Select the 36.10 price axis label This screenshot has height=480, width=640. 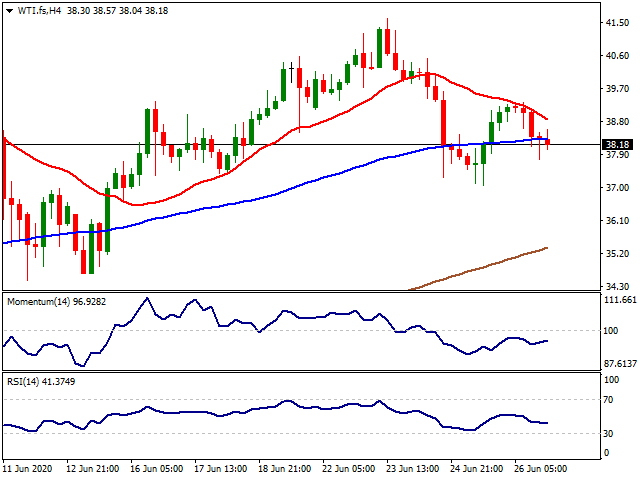tap(617, 221)
